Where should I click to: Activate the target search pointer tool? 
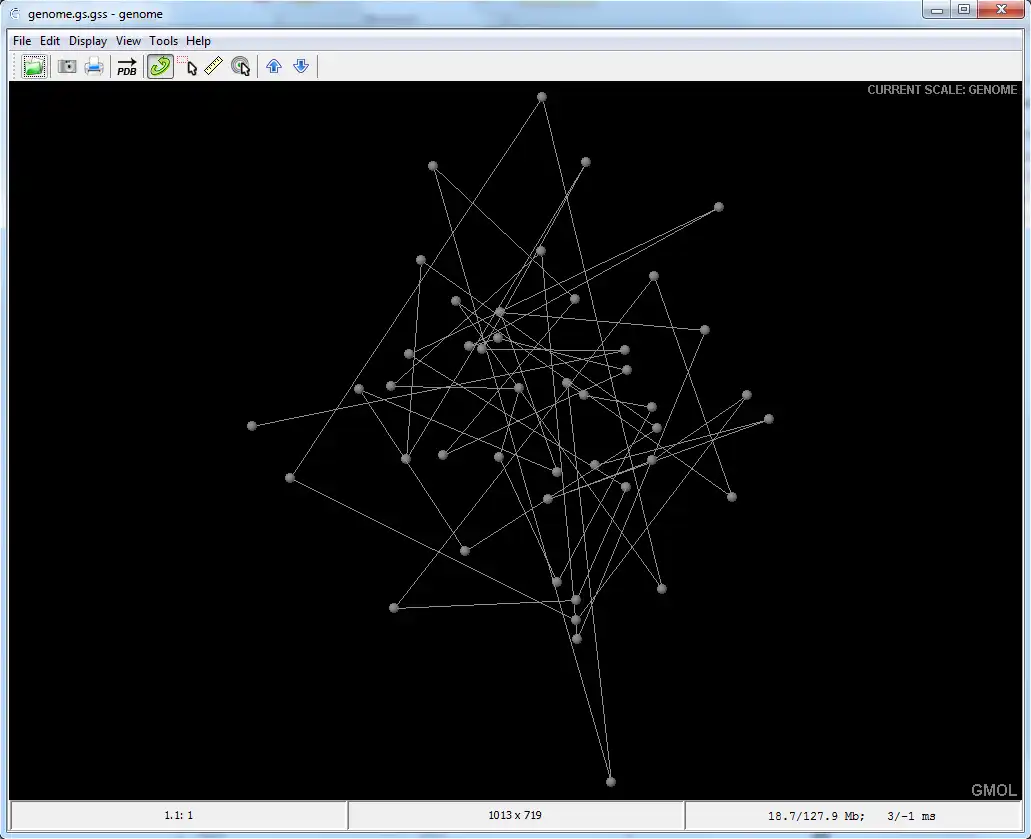pyautogui.click(x=241, y=66)
